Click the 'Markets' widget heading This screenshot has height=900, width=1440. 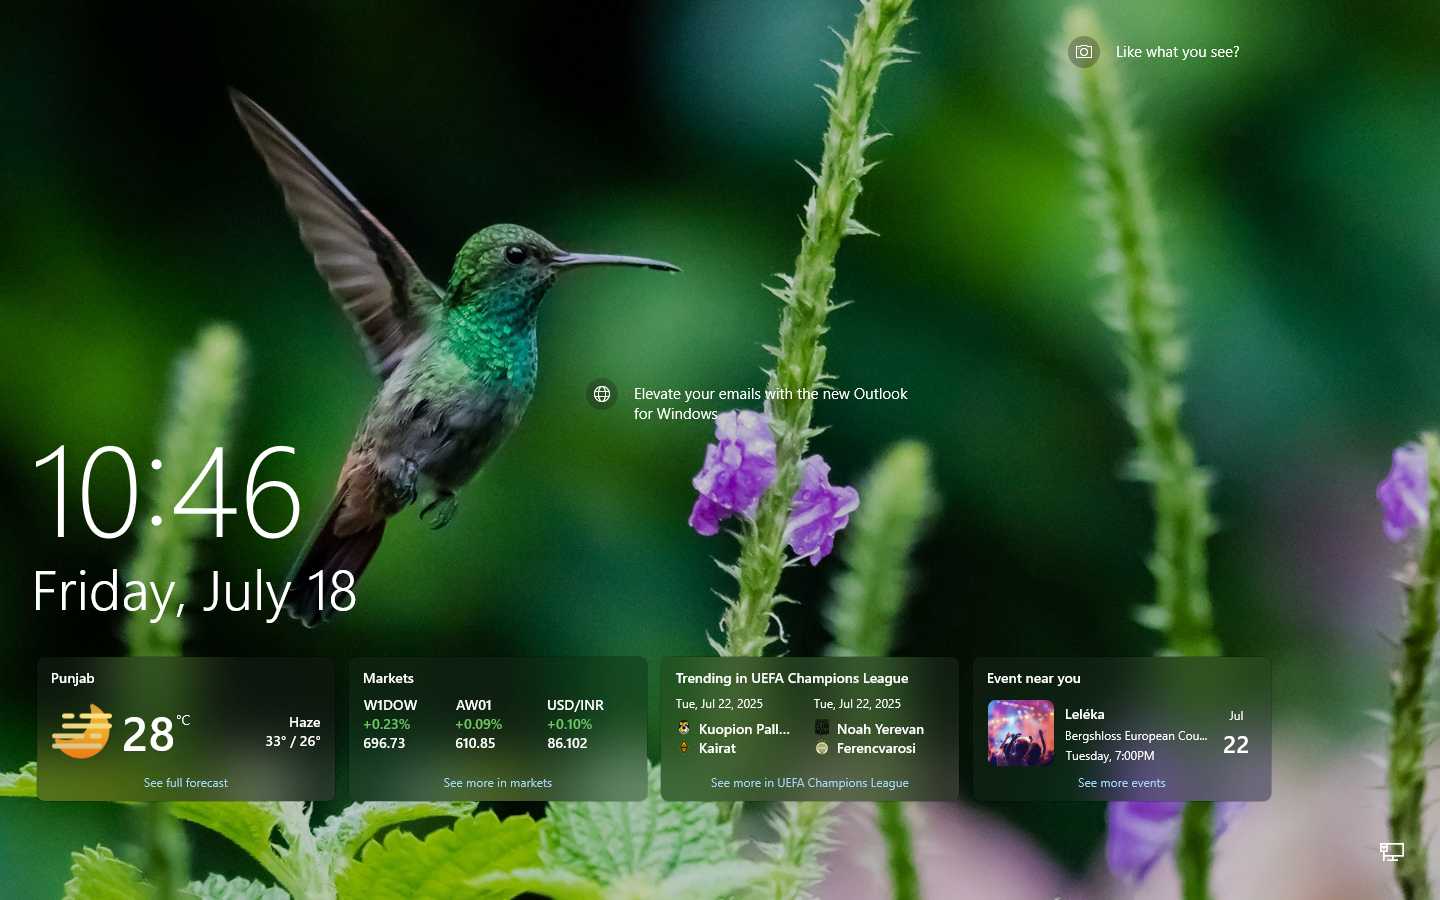pyautogui.click(x=388, y=678)
